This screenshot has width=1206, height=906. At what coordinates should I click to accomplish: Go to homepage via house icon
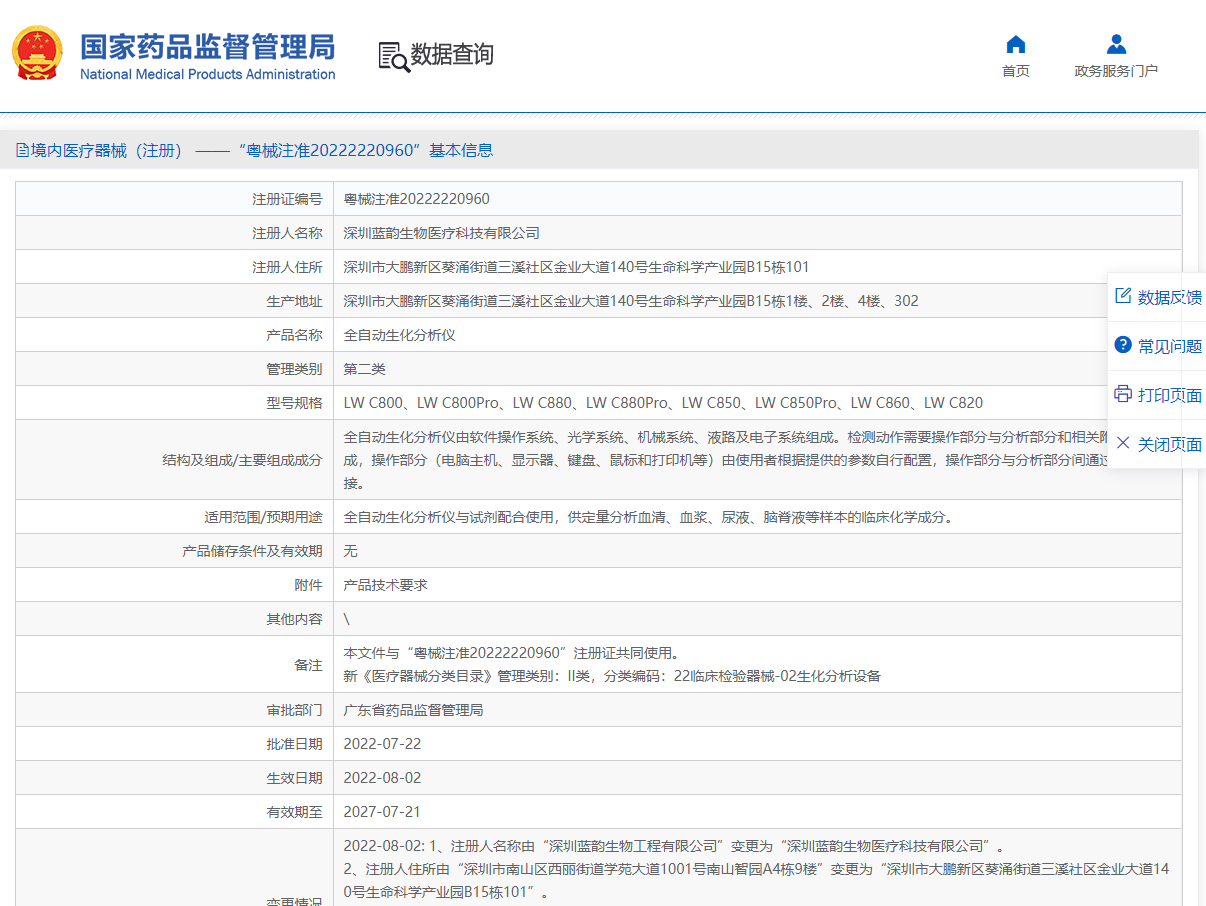click(1016, 45)
